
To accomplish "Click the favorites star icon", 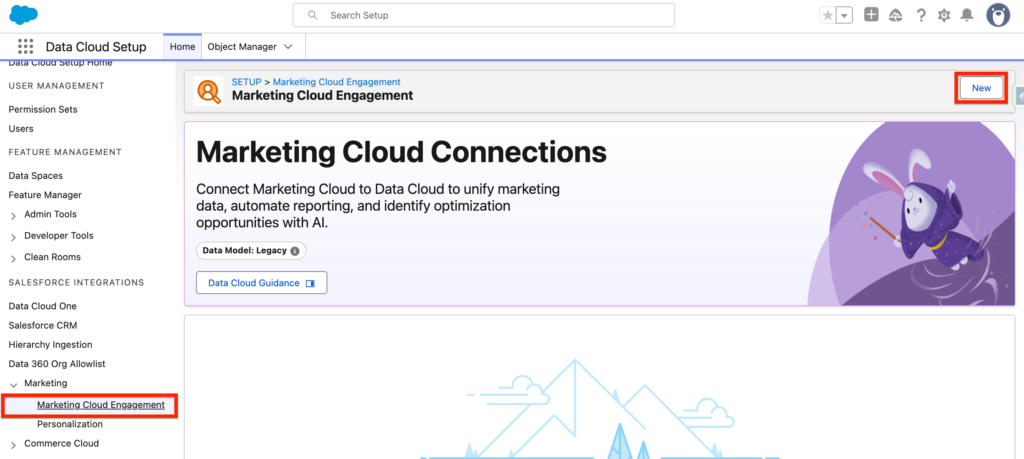I will point(827,15).
